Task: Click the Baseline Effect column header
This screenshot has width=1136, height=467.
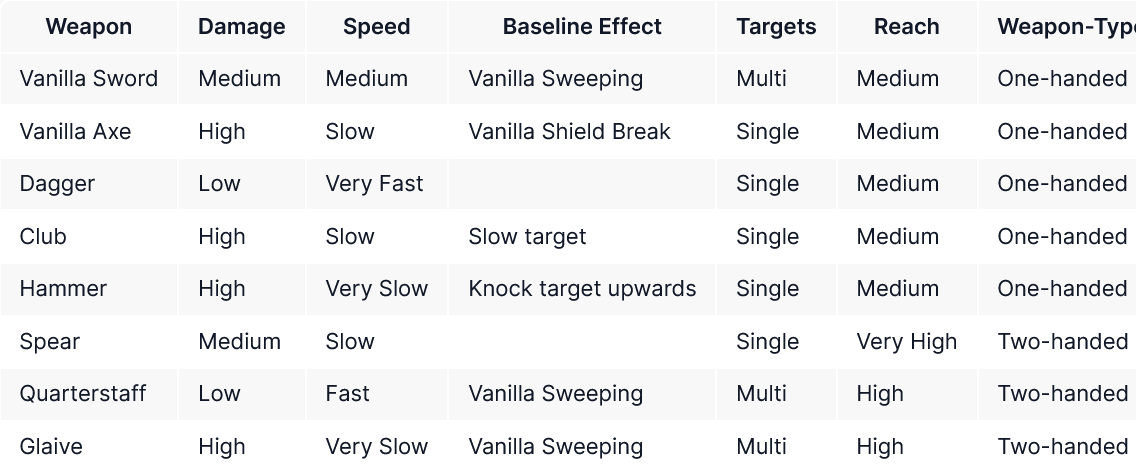Action: (582, 27)
